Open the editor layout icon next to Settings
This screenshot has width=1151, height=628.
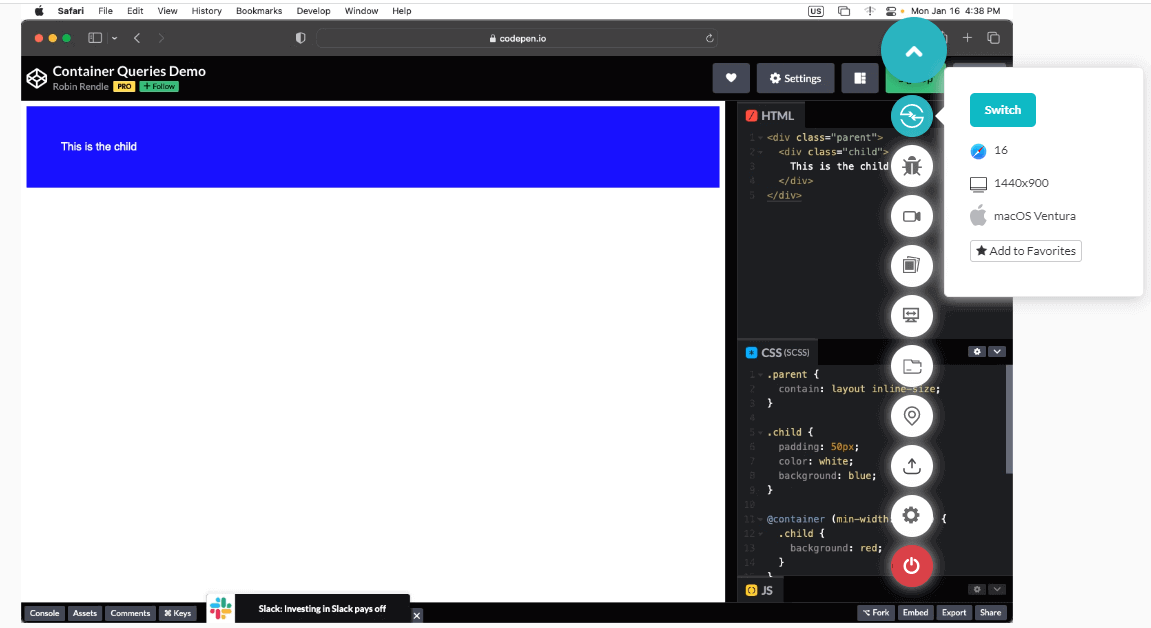tap(859, 78)
